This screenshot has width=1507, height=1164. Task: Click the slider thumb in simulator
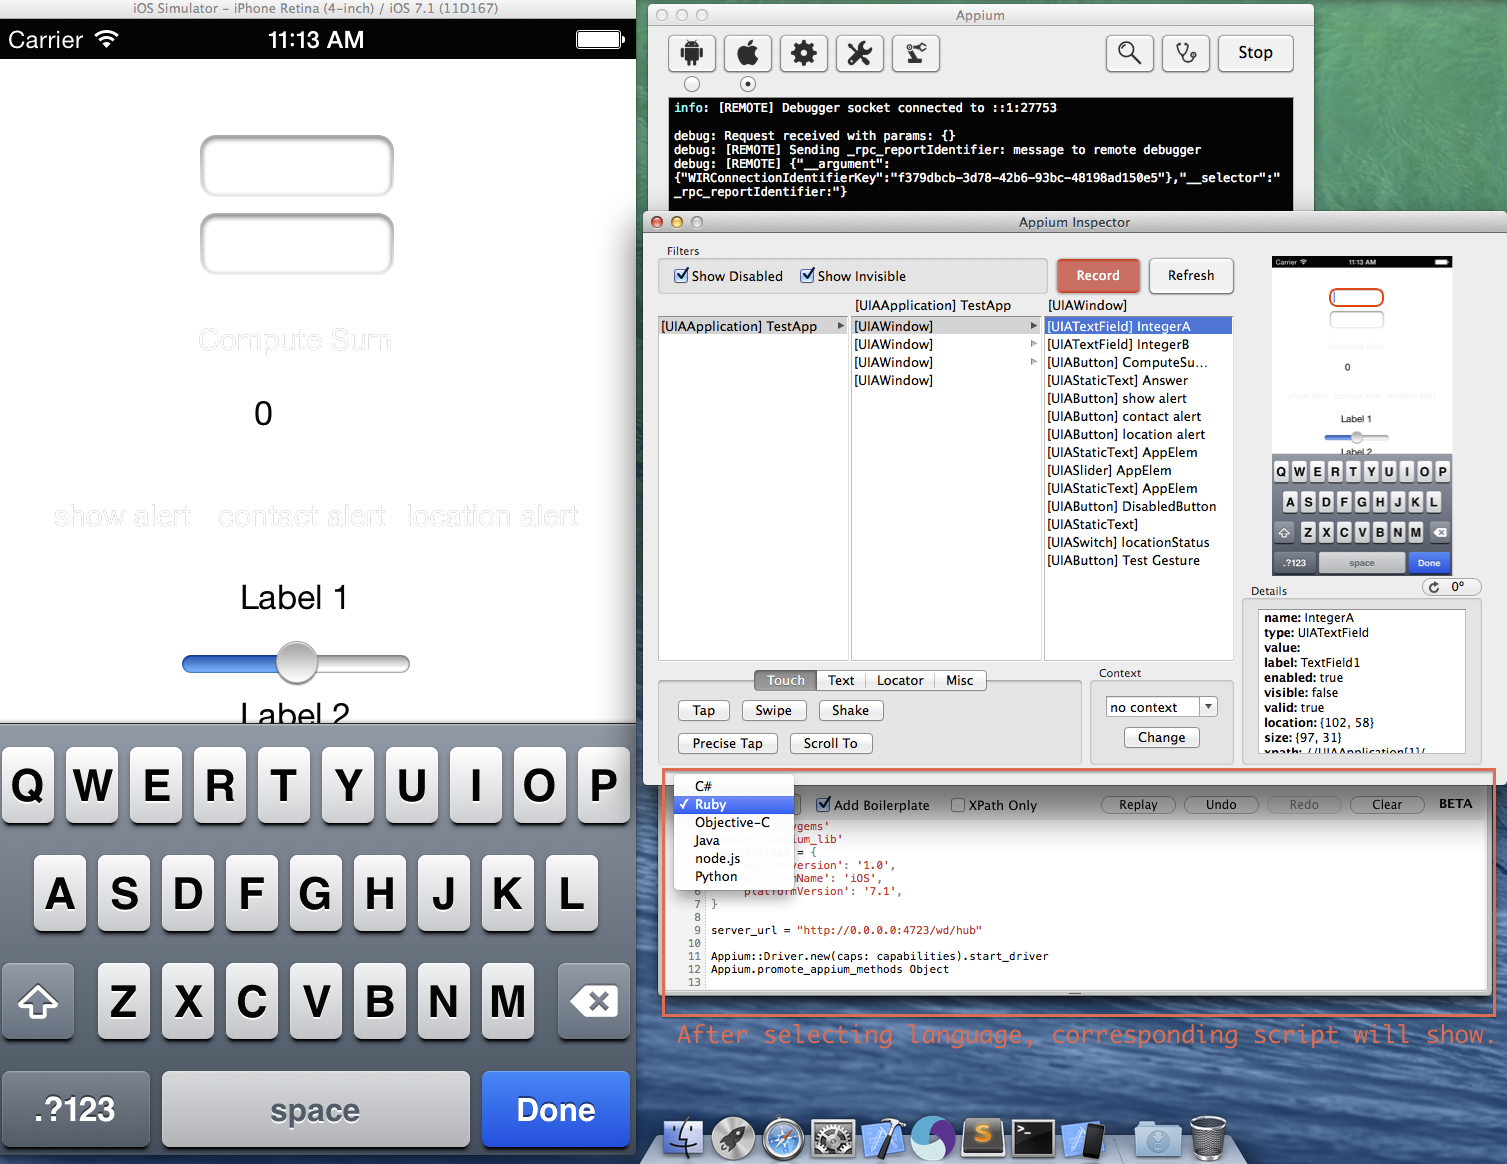click(297, 663)
